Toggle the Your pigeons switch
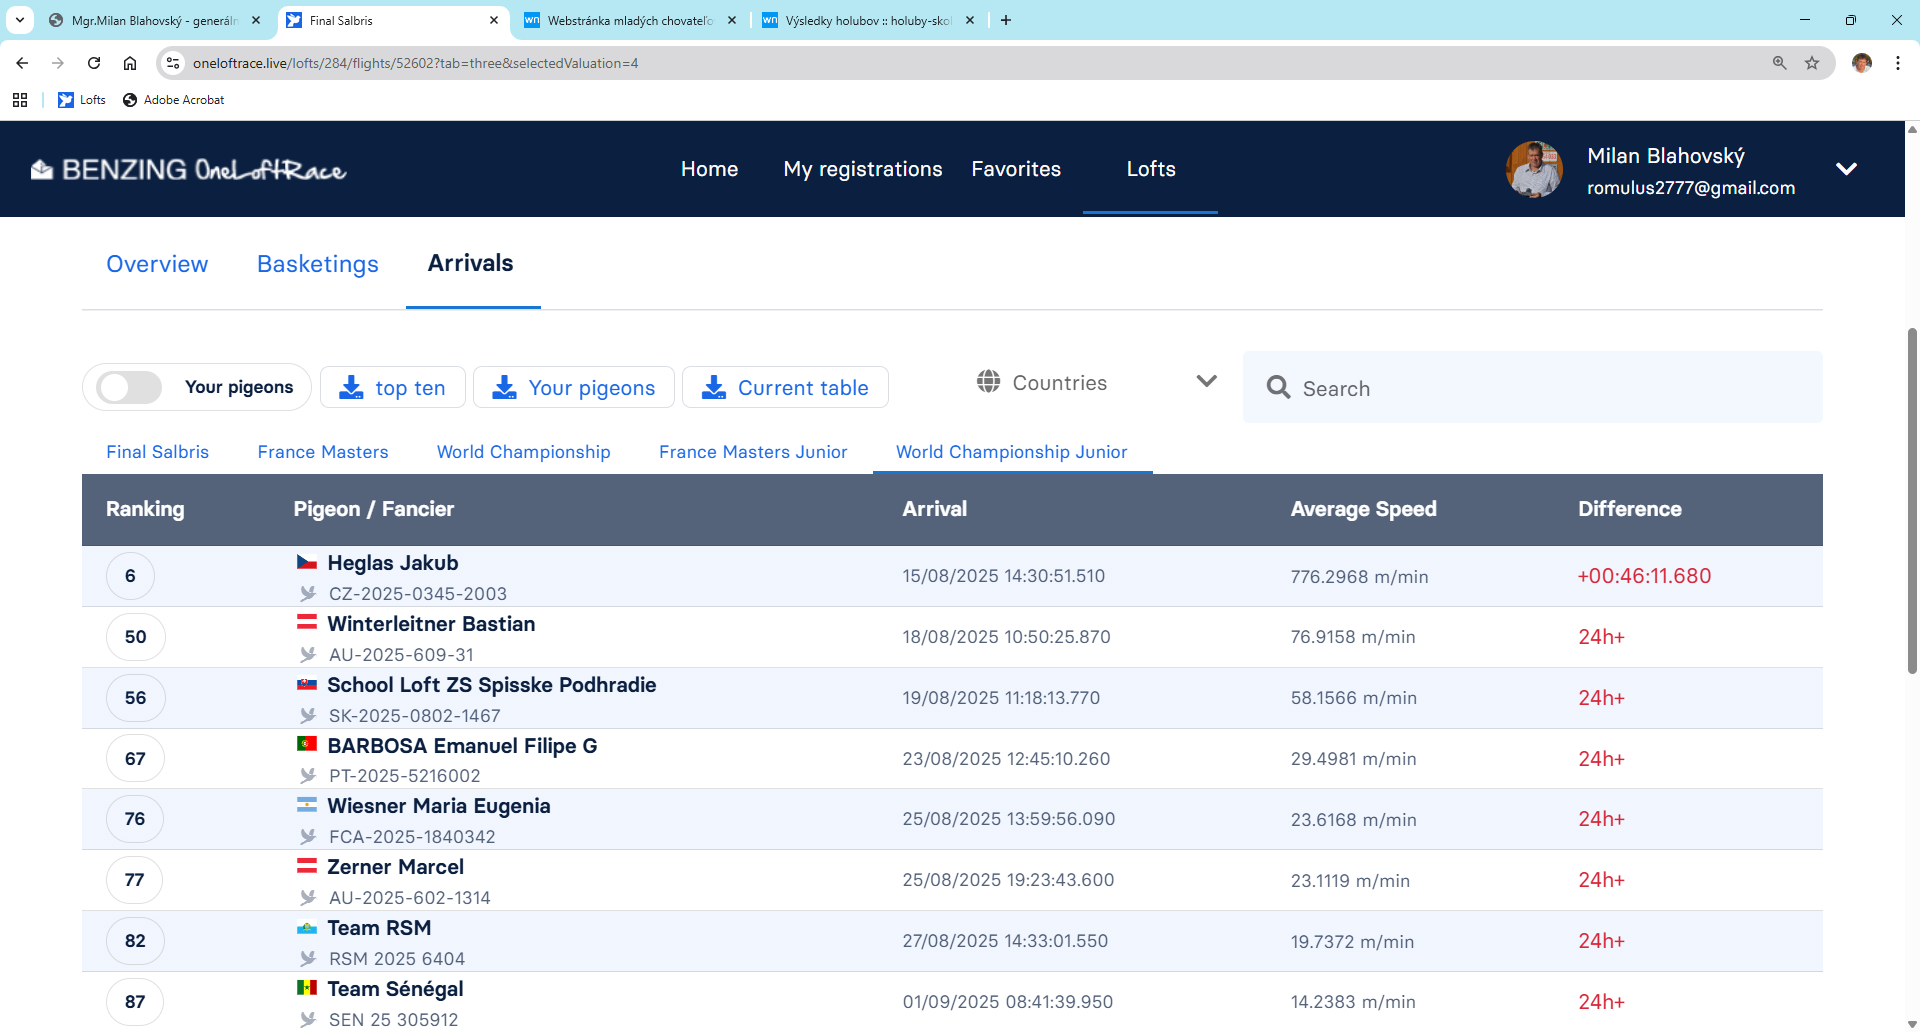This screenshot has width=1920, height=1032. point(130,388)
